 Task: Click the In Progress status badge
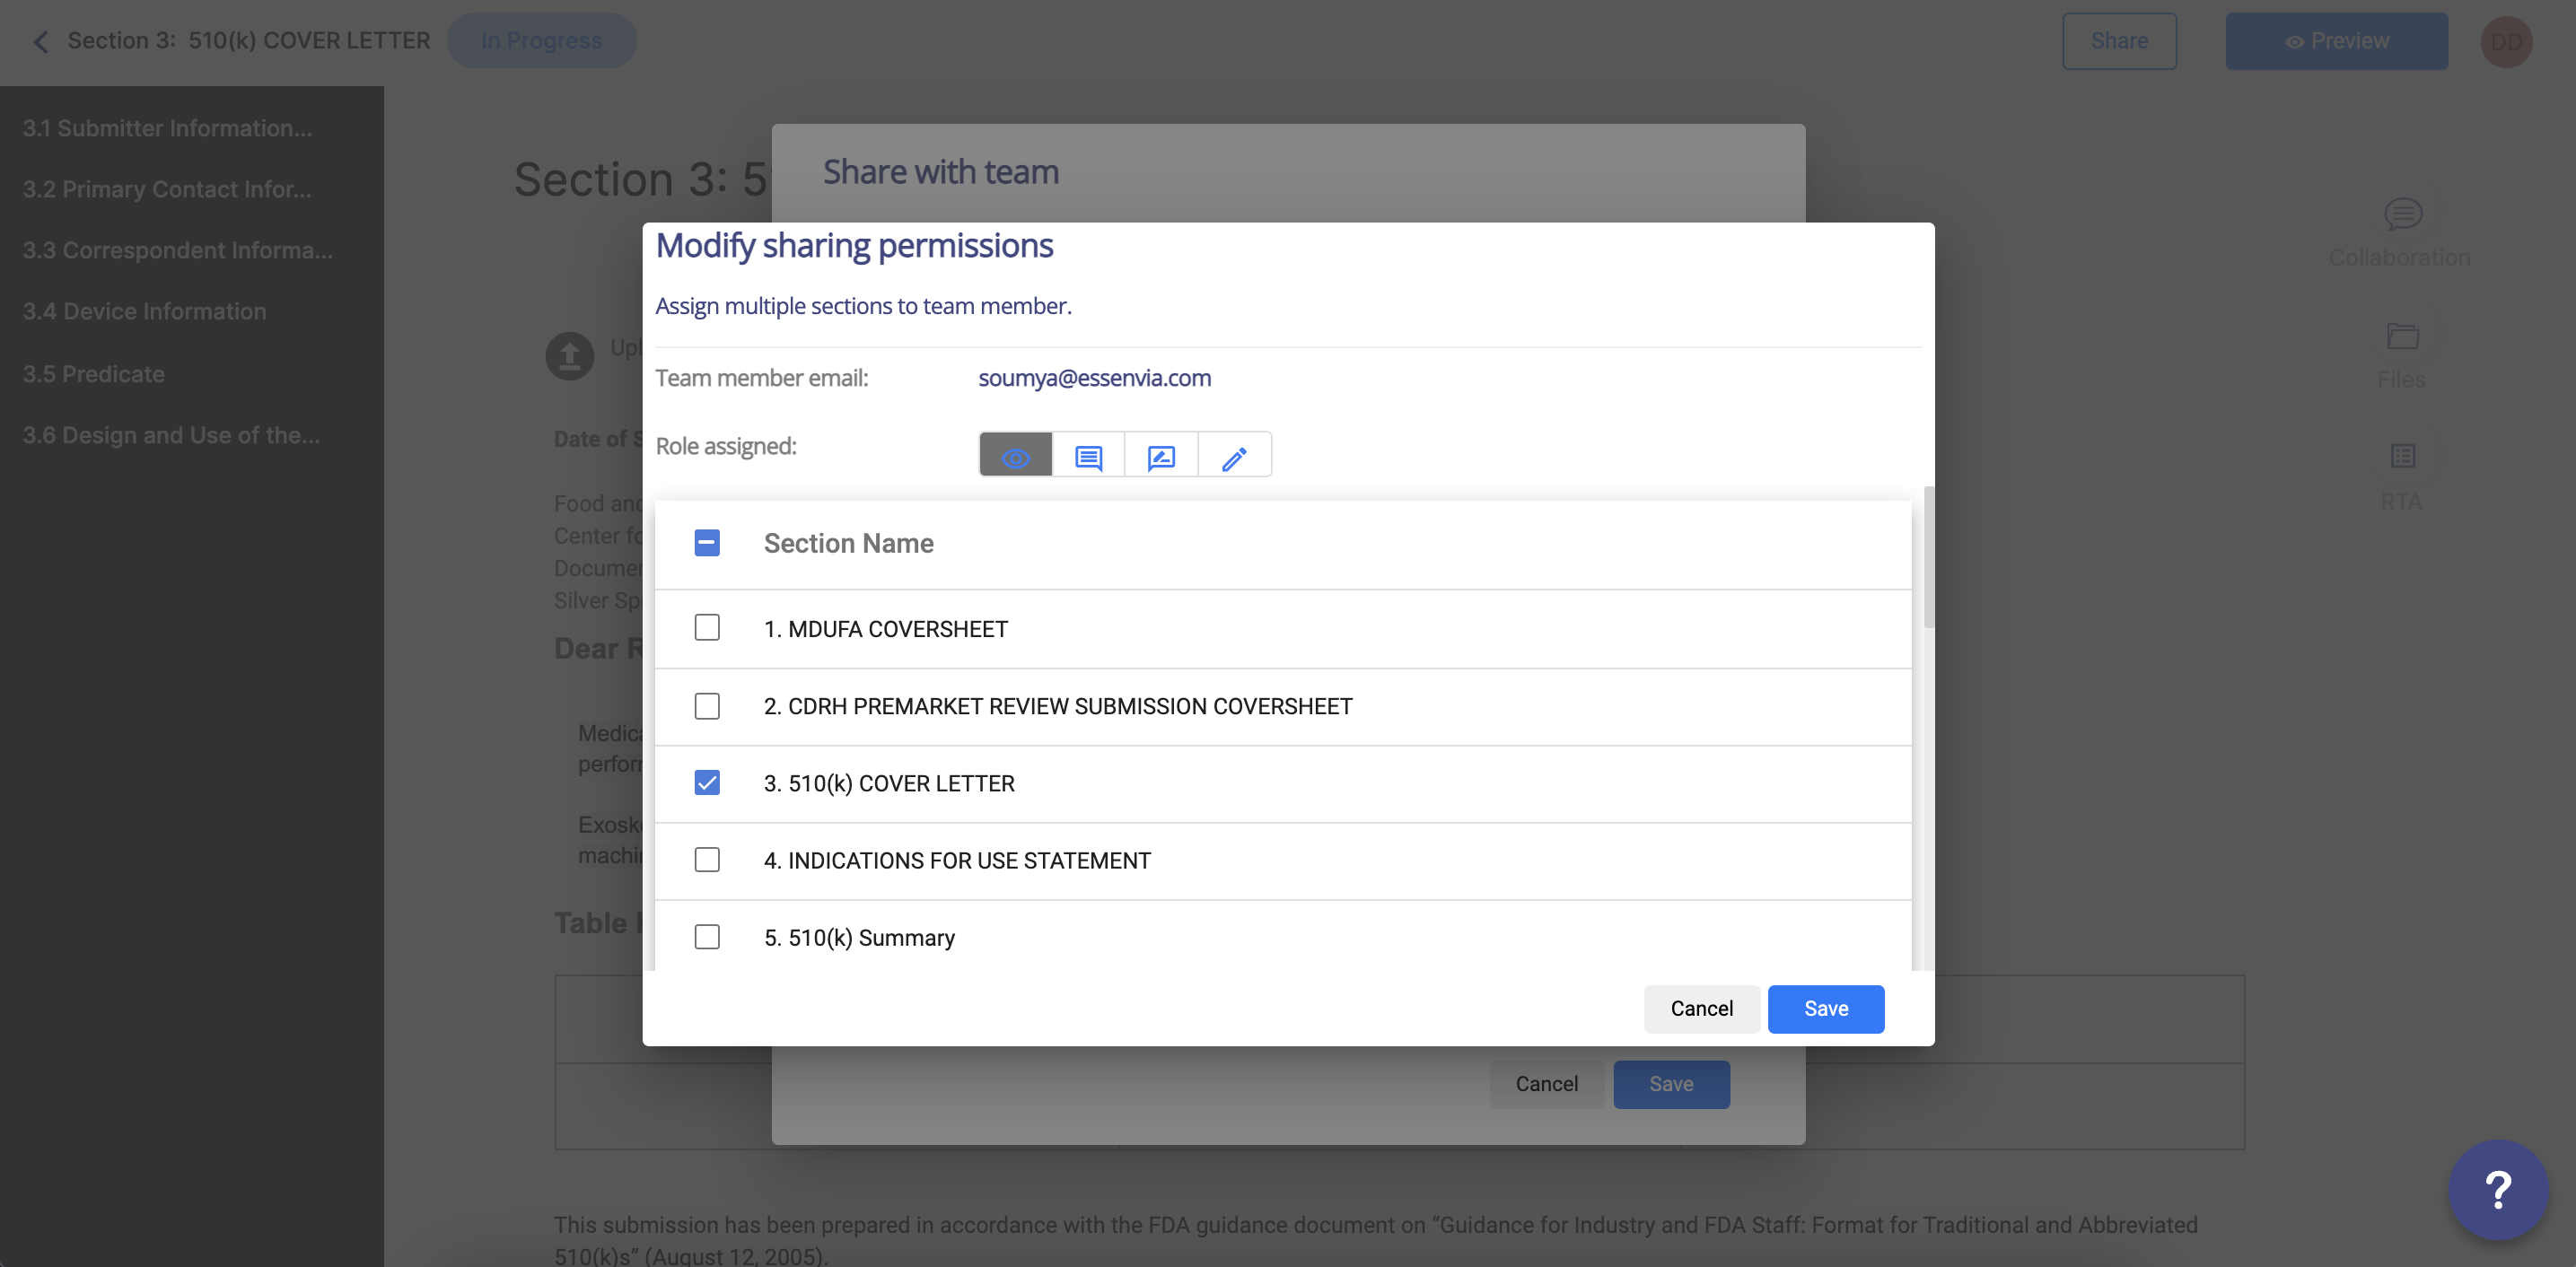click(541, 41)
